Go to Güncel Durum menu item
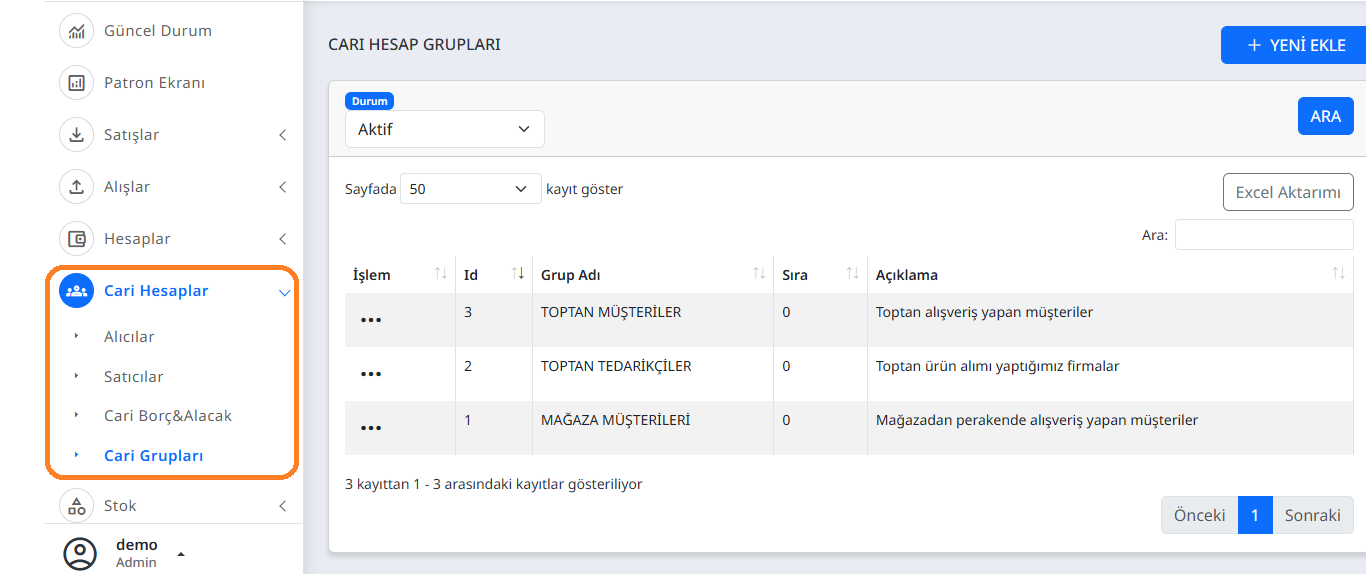Viewport: 1366px width, 574px height. point(158,31)
